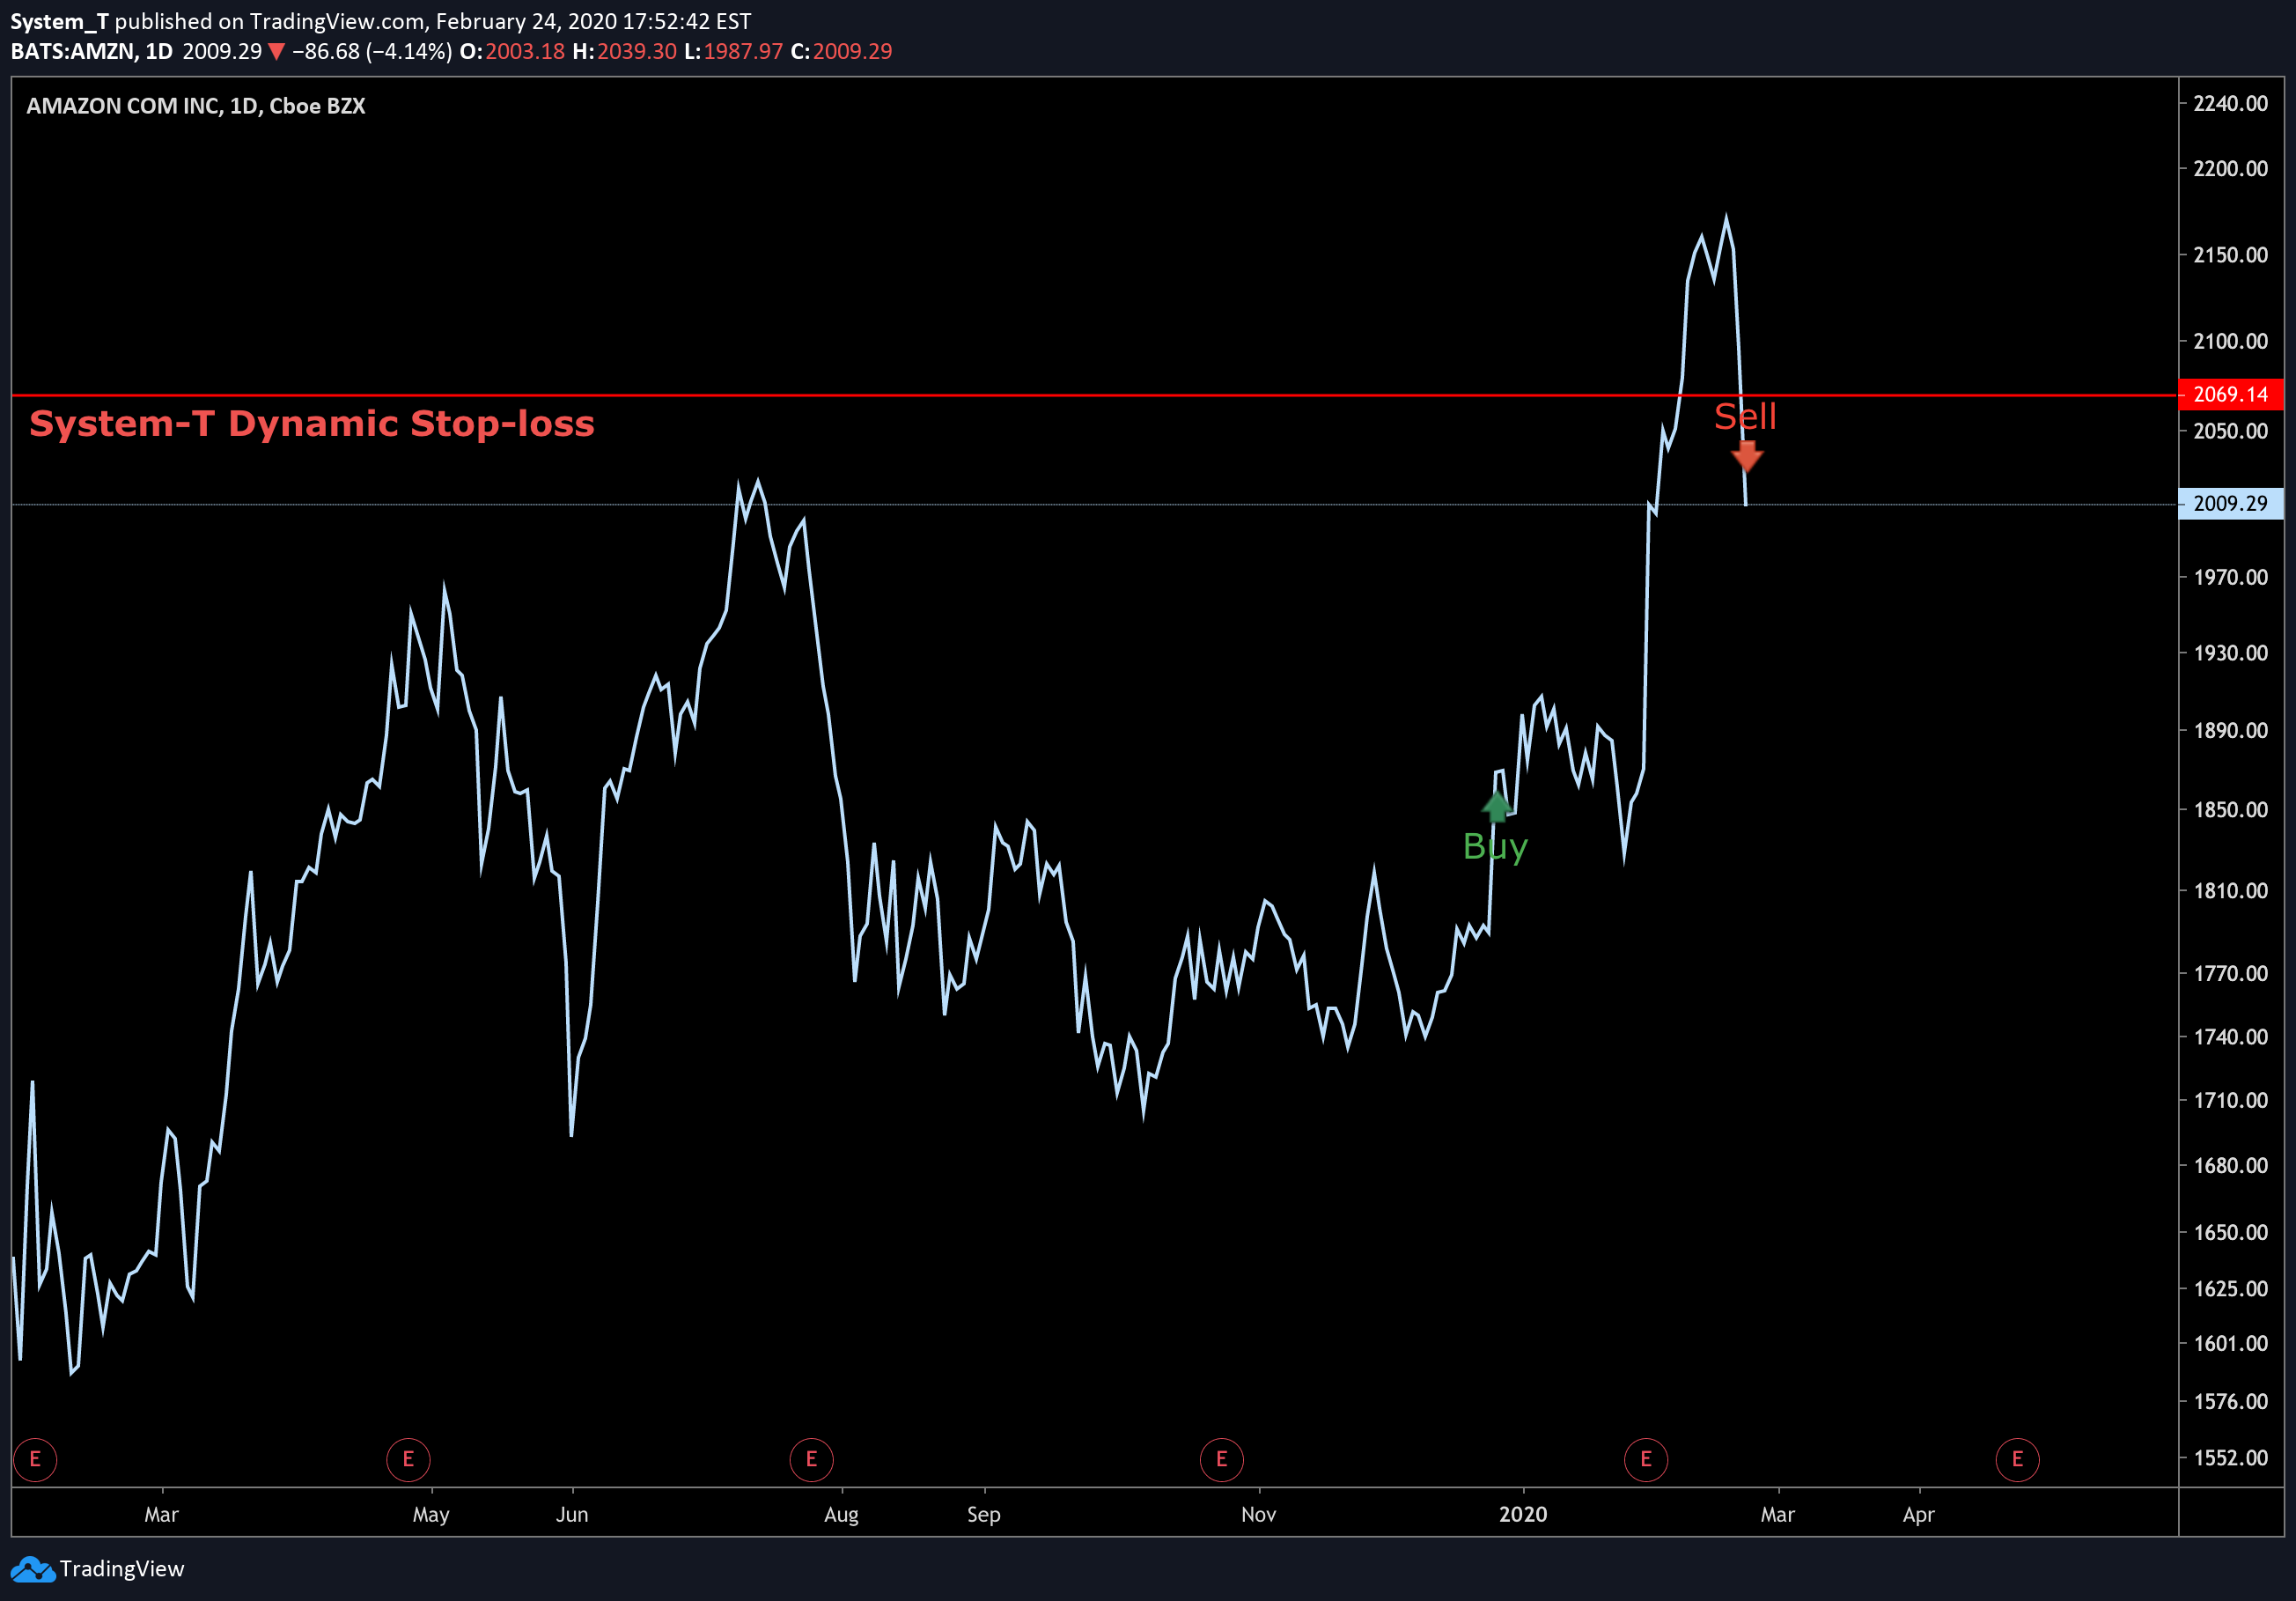Click the earnings E marker near March
This screenshot has height=1601, width=2296.
(x=35, y=1459)
